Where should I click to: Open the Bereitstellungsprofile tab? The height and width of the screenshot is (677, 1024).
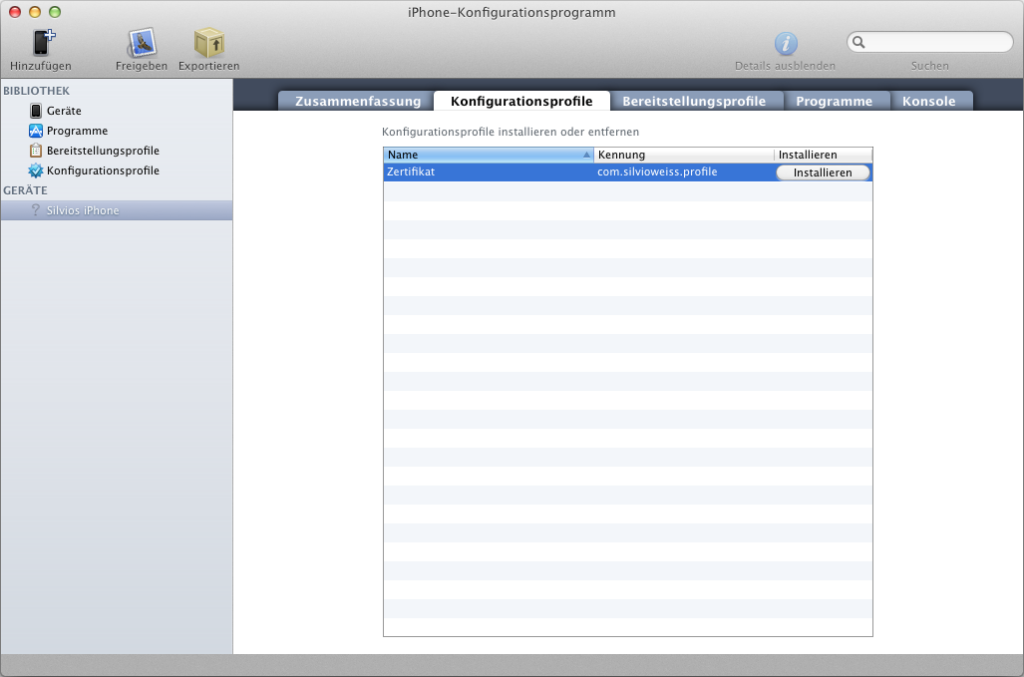click(694, 101)
